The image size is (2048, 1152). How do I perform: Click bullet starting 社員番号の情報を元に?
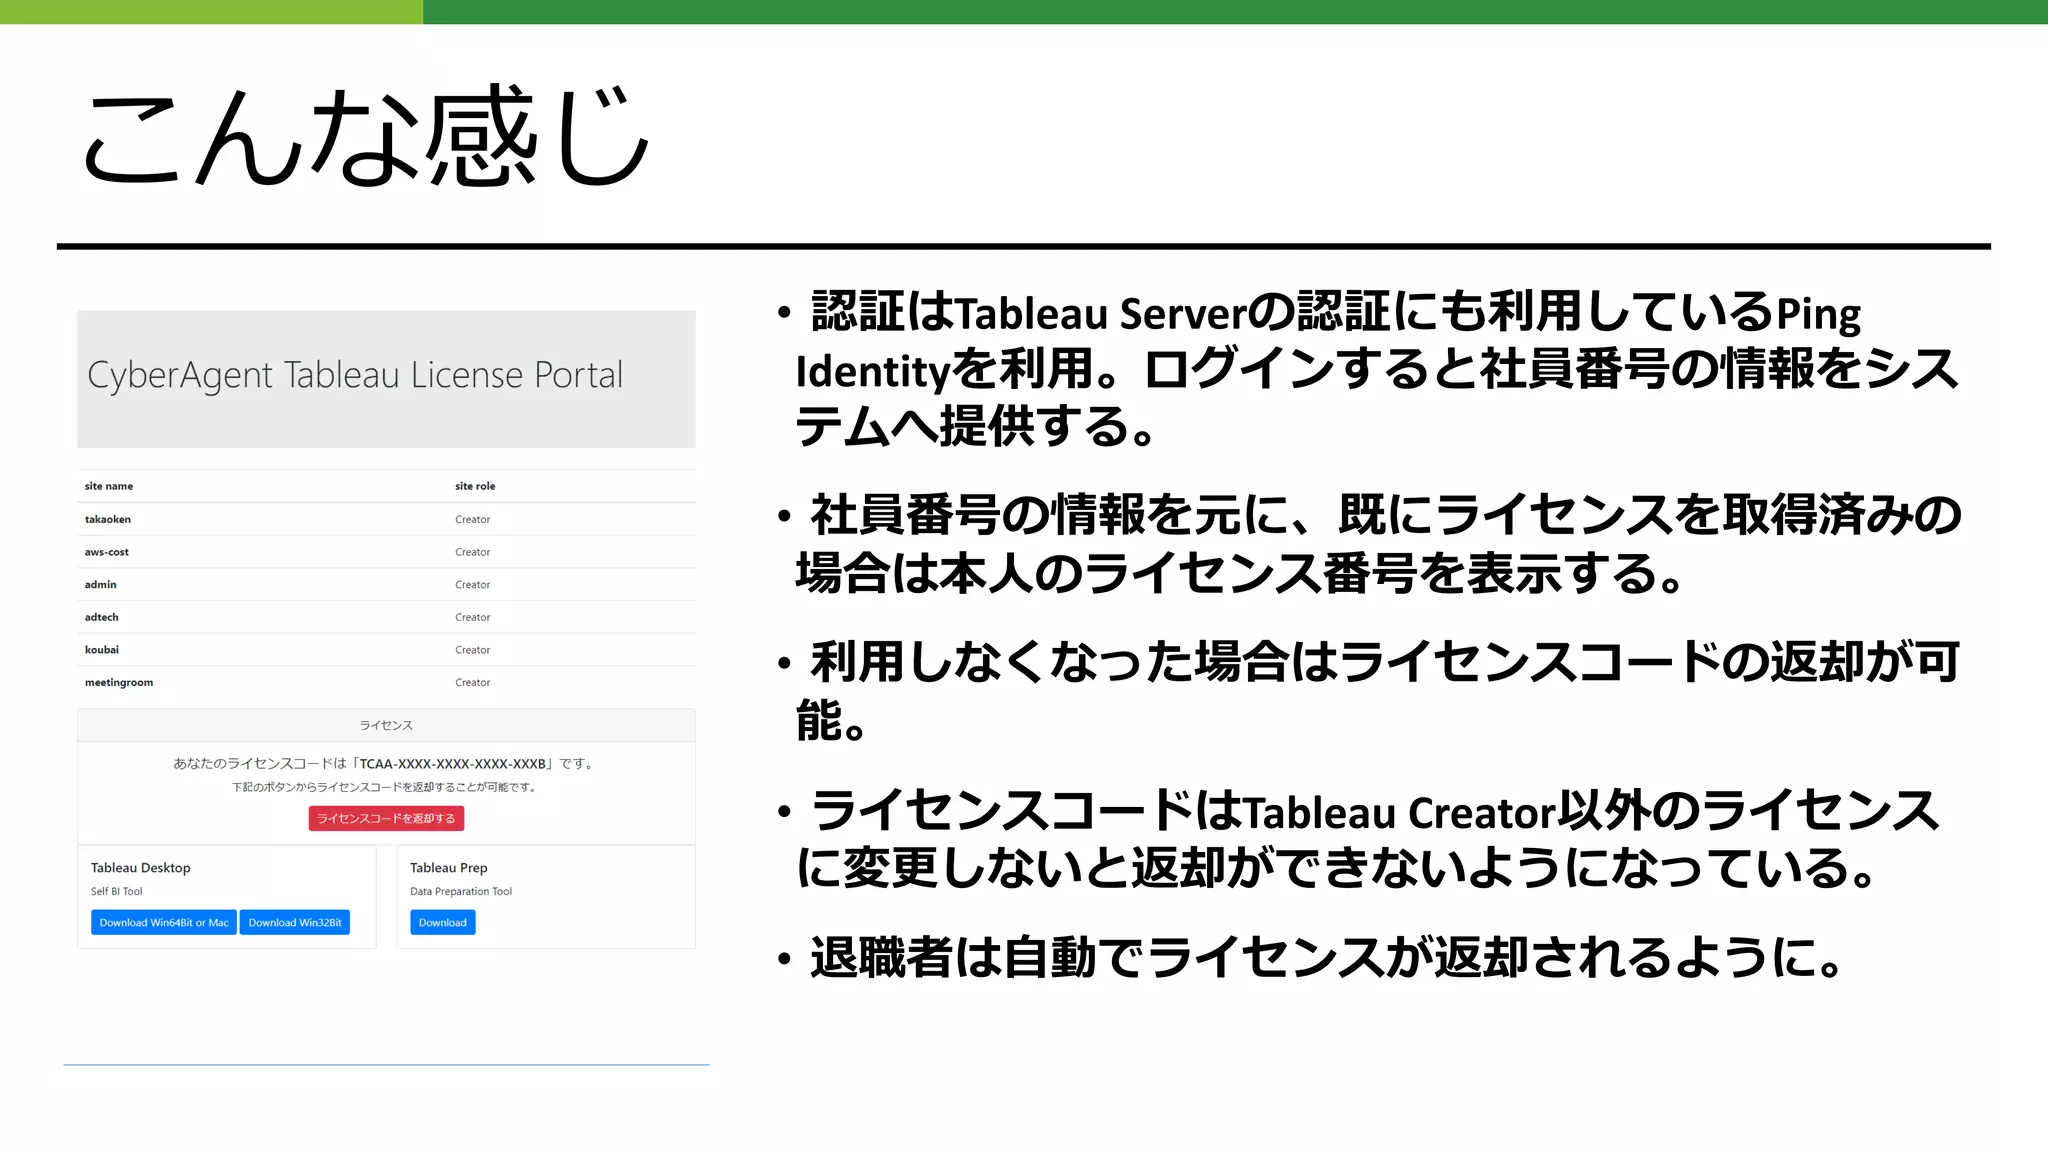click(x=1368, y=544)
